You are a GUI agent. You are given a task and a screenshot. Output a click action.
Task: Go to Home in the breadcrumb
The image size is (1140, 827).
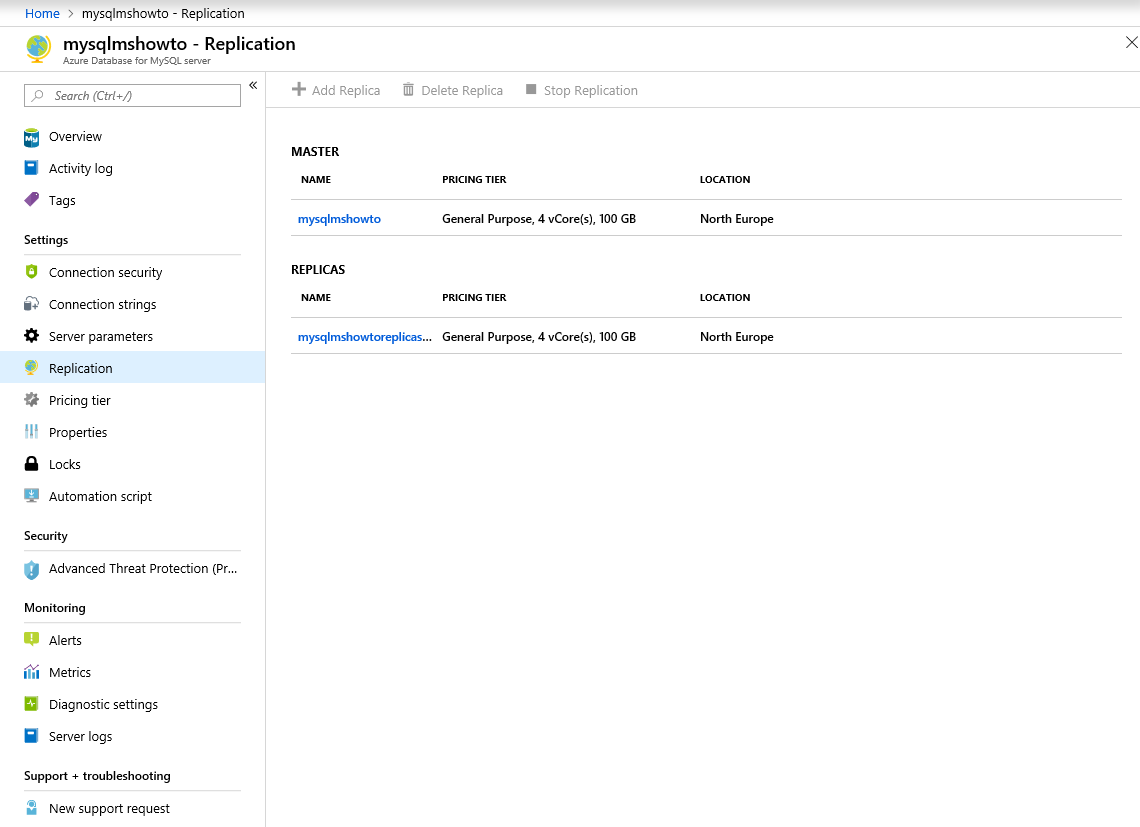[42, 13]
